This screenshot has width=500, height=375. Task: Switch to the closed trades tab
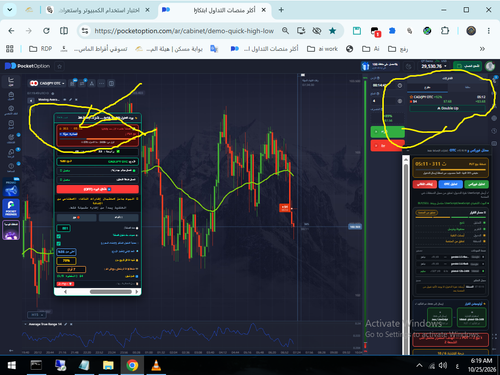(467, 87)
